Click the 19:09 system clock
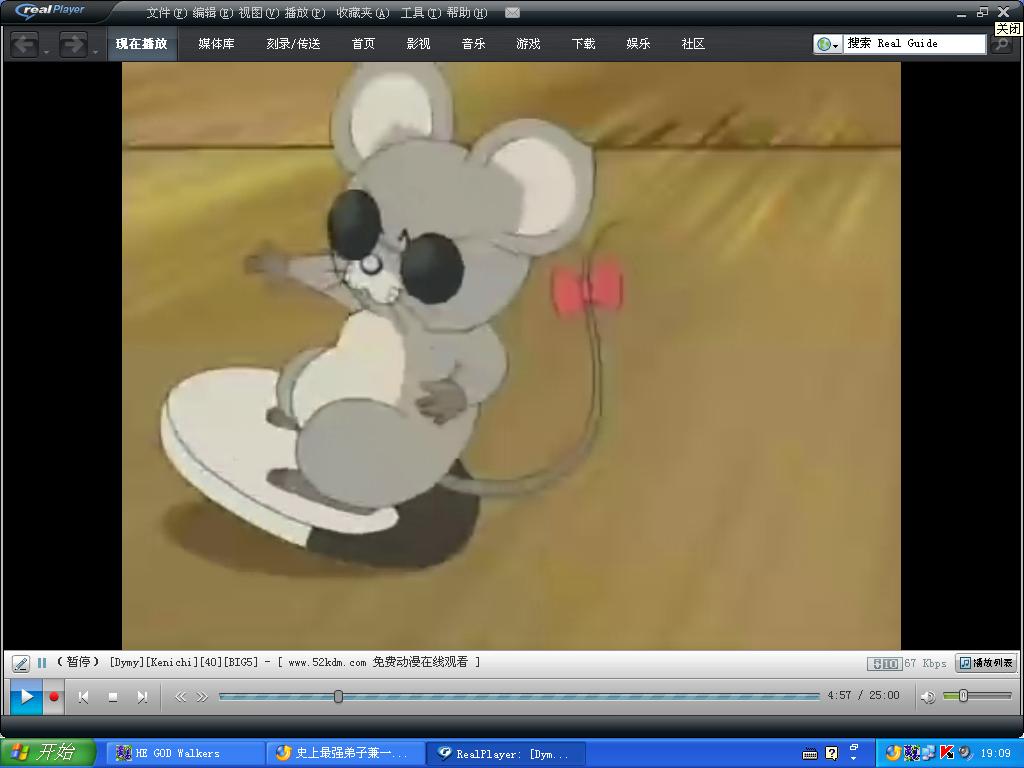 (995, 754)
